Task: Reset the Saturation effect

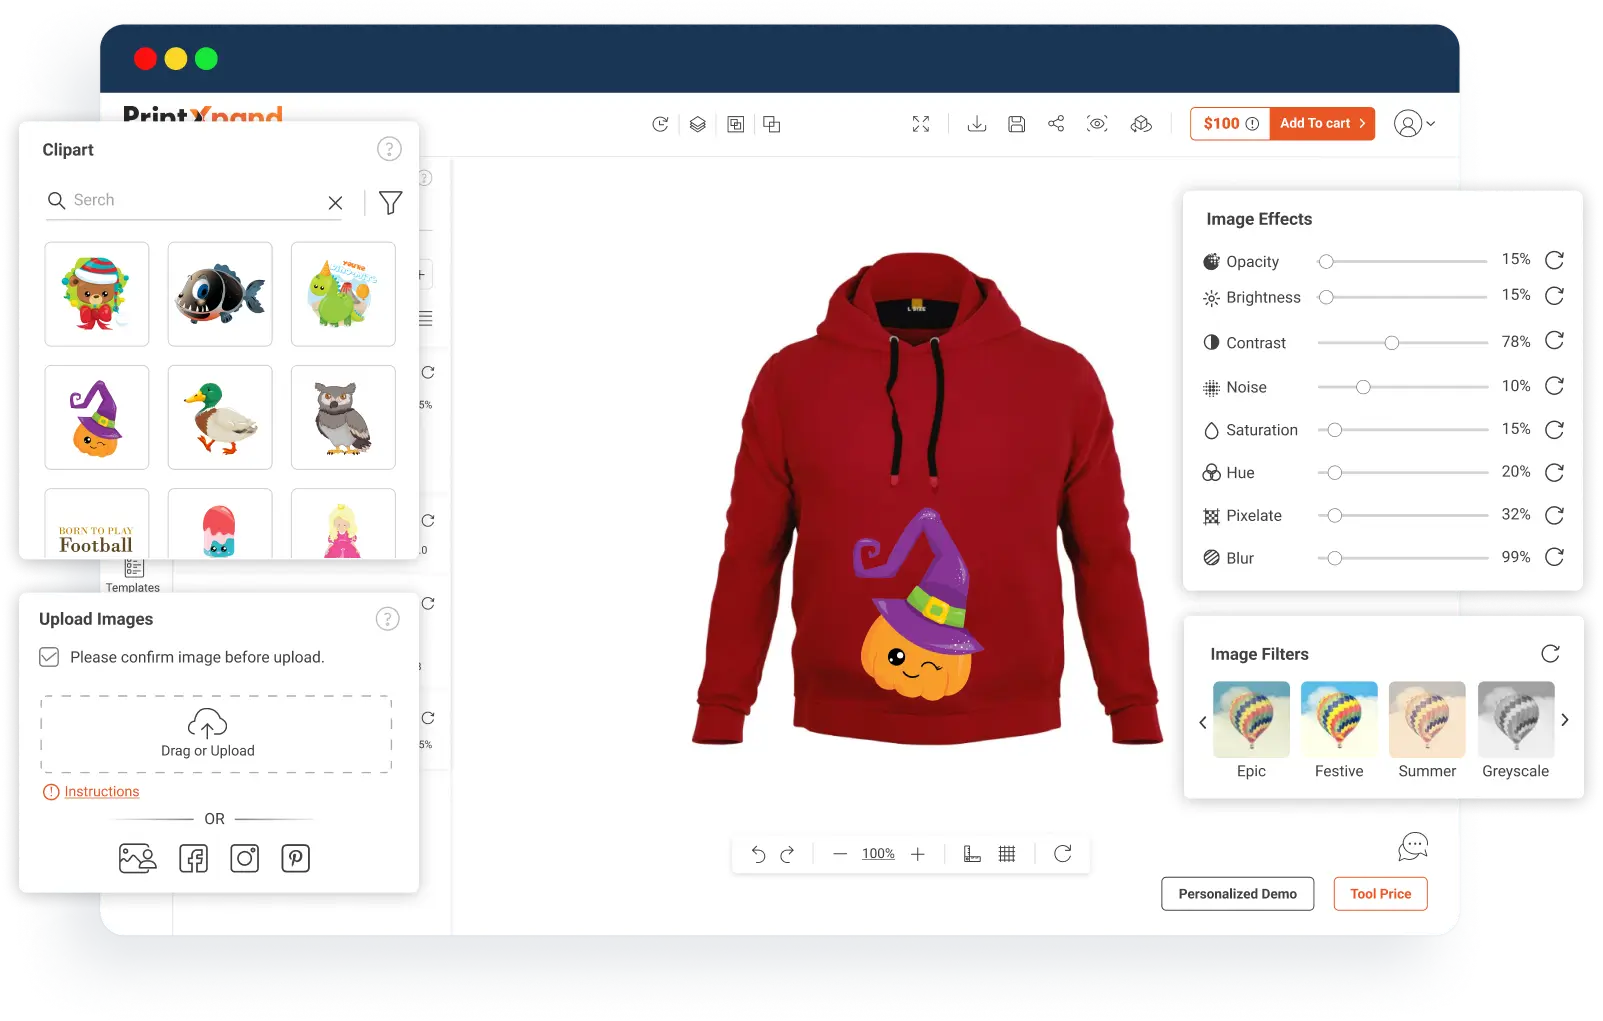Action: [x=1554, y=430]
